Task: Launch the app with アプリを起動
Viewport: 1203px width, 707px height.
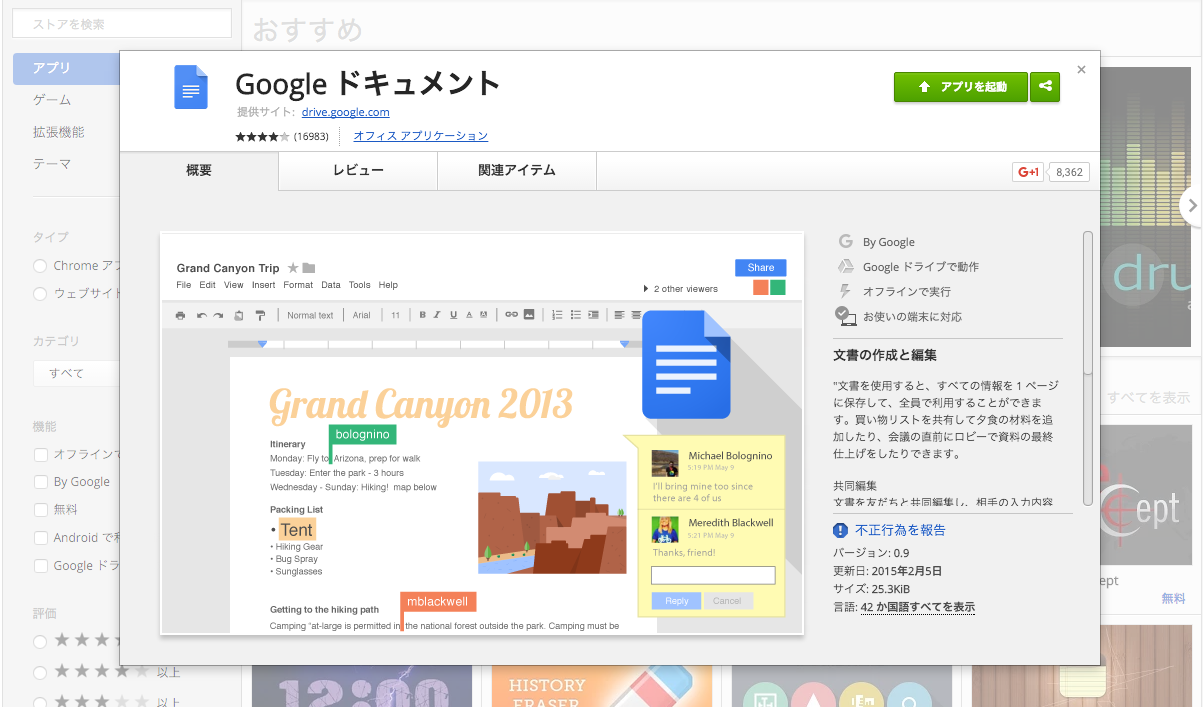Action: (x=961, y=87)
